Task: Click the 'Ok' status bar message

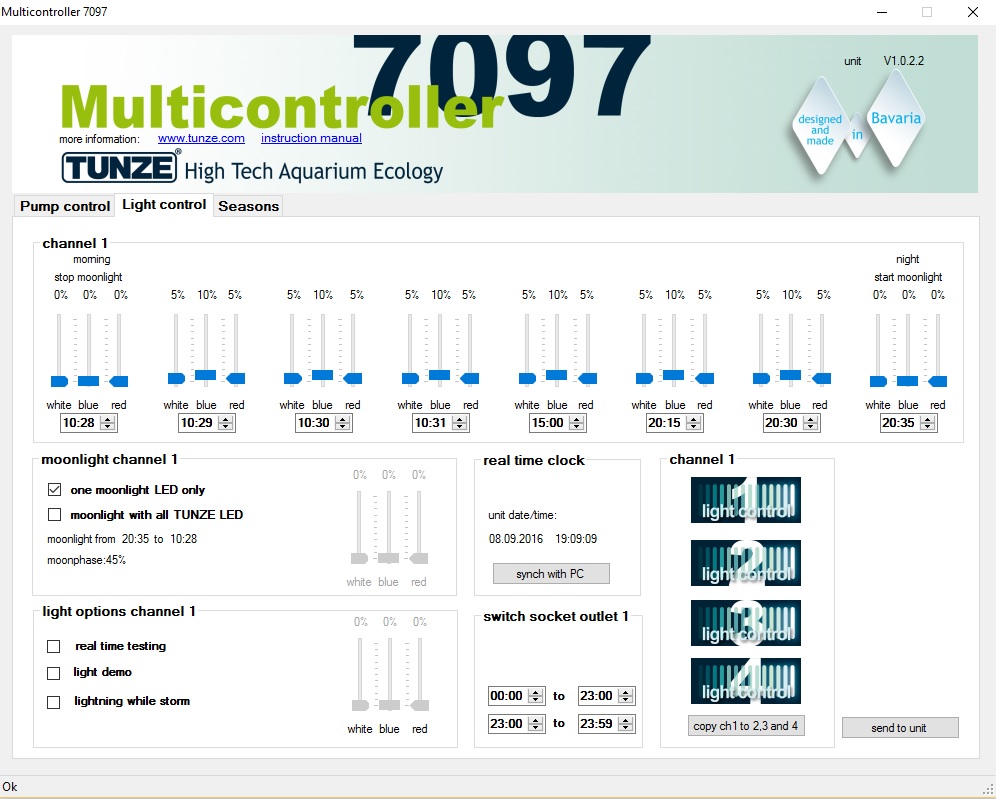Action: click(x=10, y=787)
